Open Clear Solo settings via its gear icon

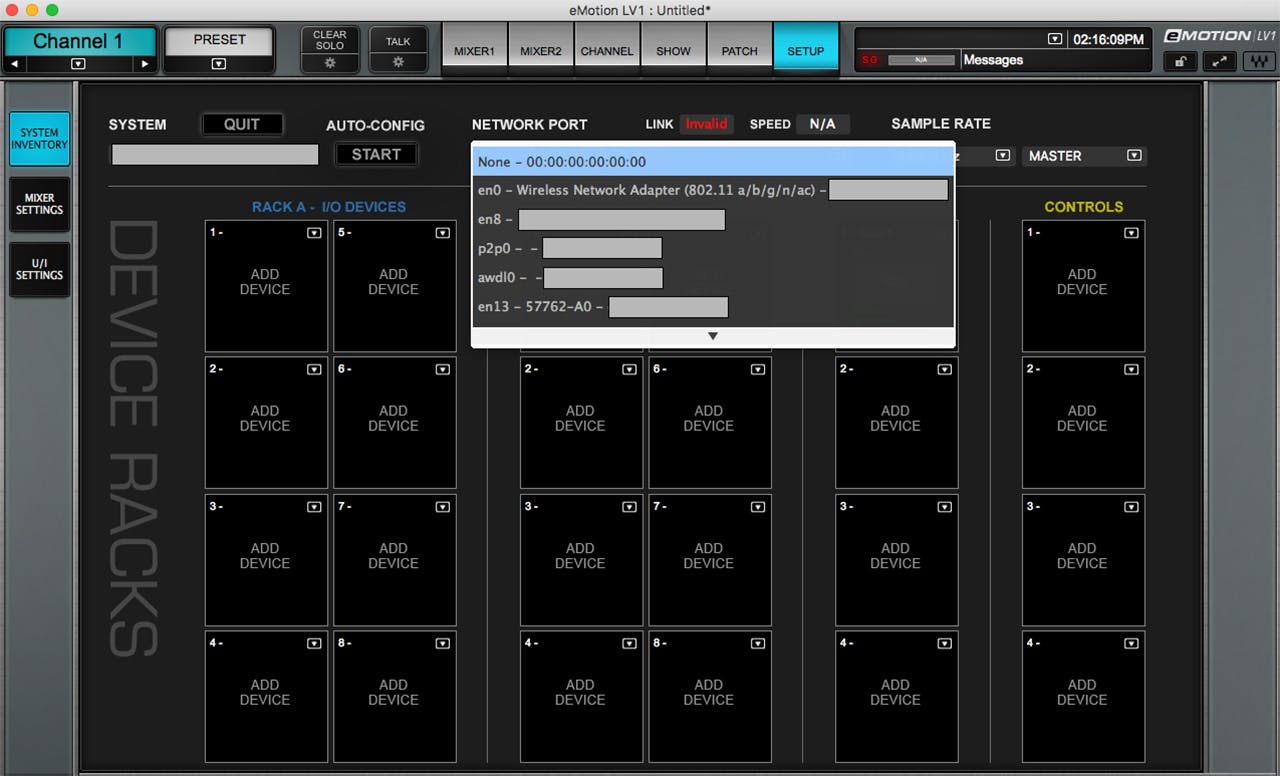(x=329, y=62)
